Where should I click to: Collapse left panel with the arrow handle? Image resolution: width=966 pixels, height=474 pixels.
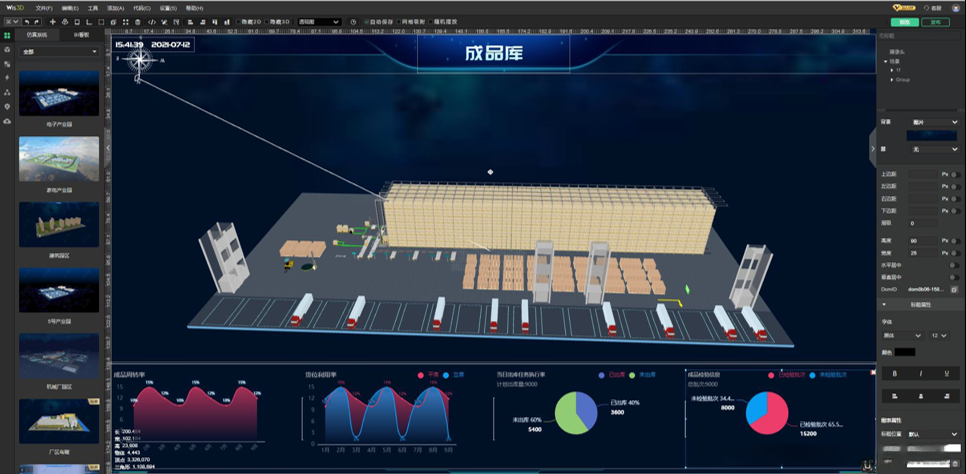pos(108,148)
